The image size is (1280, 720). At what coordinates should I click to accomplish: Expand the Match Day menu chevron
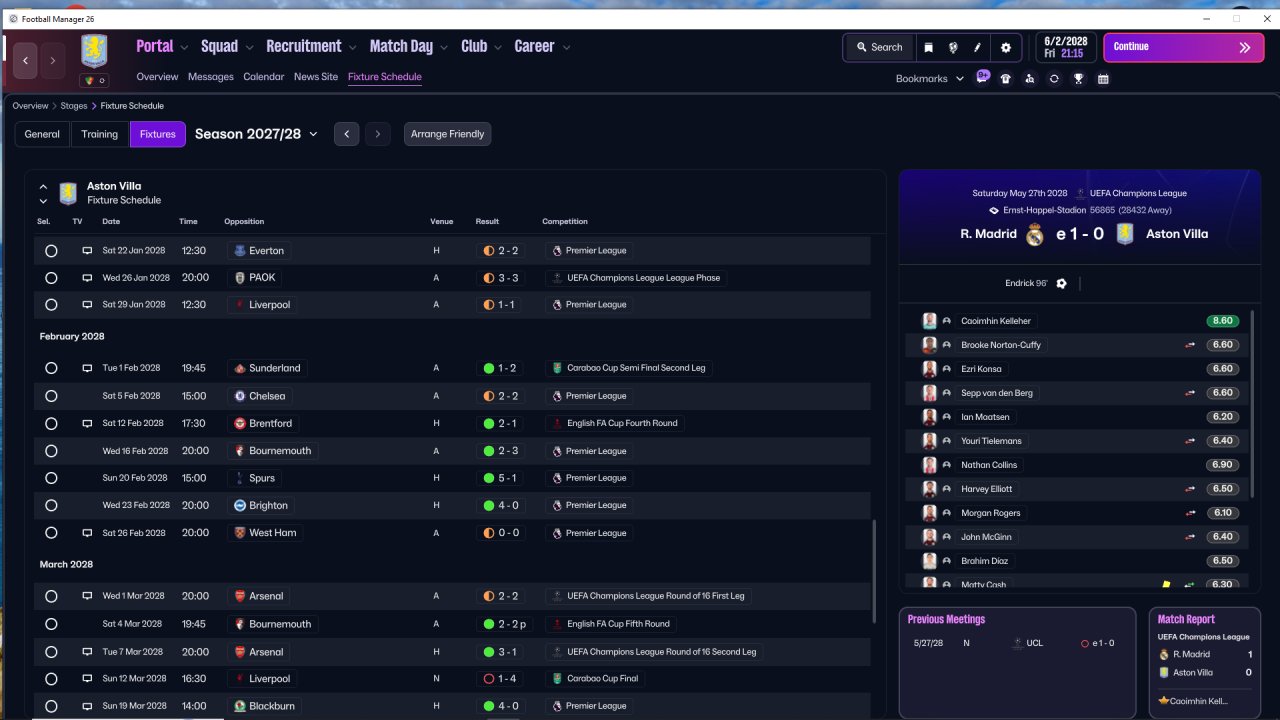point(445,47)
